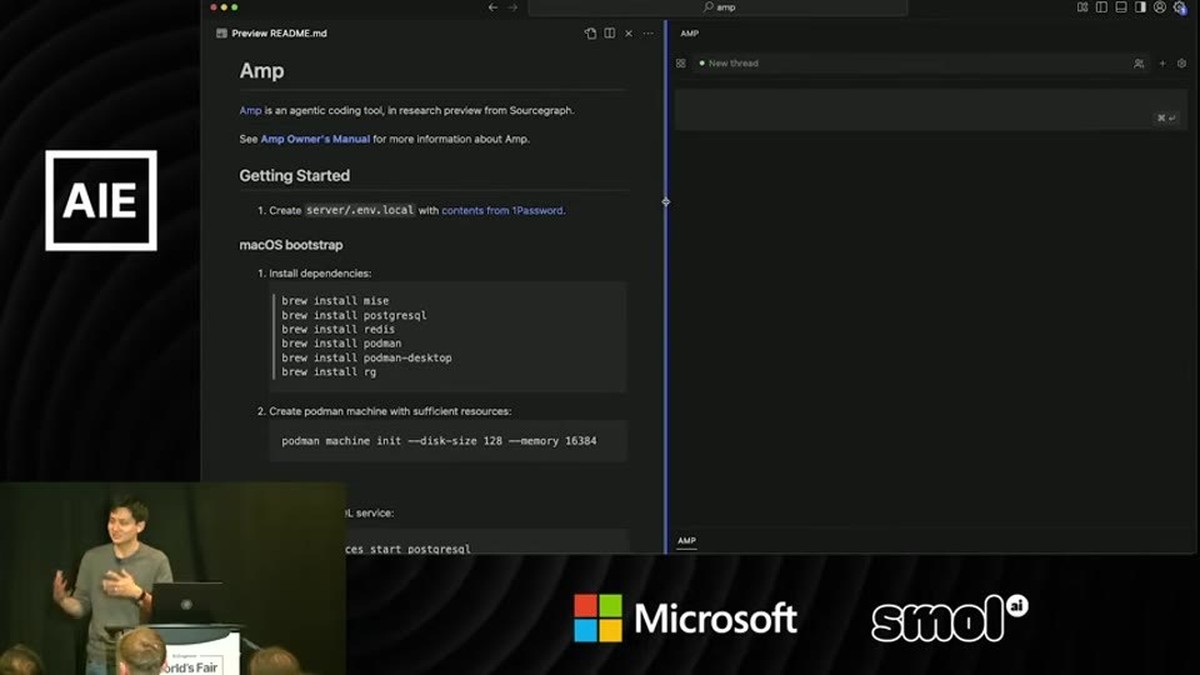This screenshot has height=675, width=1200.
Task: Click the Amp main heading
Action: tap(262, 71)
